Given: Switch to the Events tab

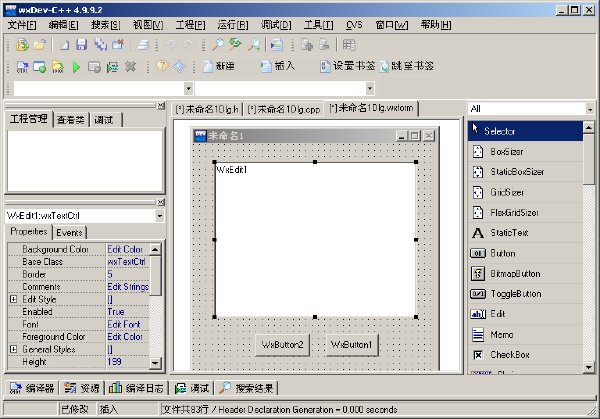Looking at the screenshot, I should 69,232.
